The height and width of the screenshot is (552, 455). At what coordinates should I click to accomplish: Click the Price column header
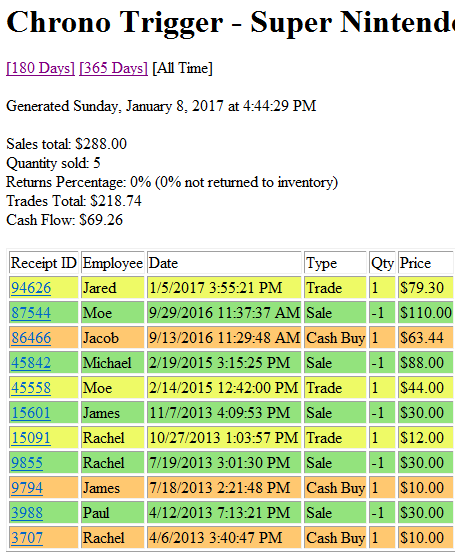tap(425, 263)
